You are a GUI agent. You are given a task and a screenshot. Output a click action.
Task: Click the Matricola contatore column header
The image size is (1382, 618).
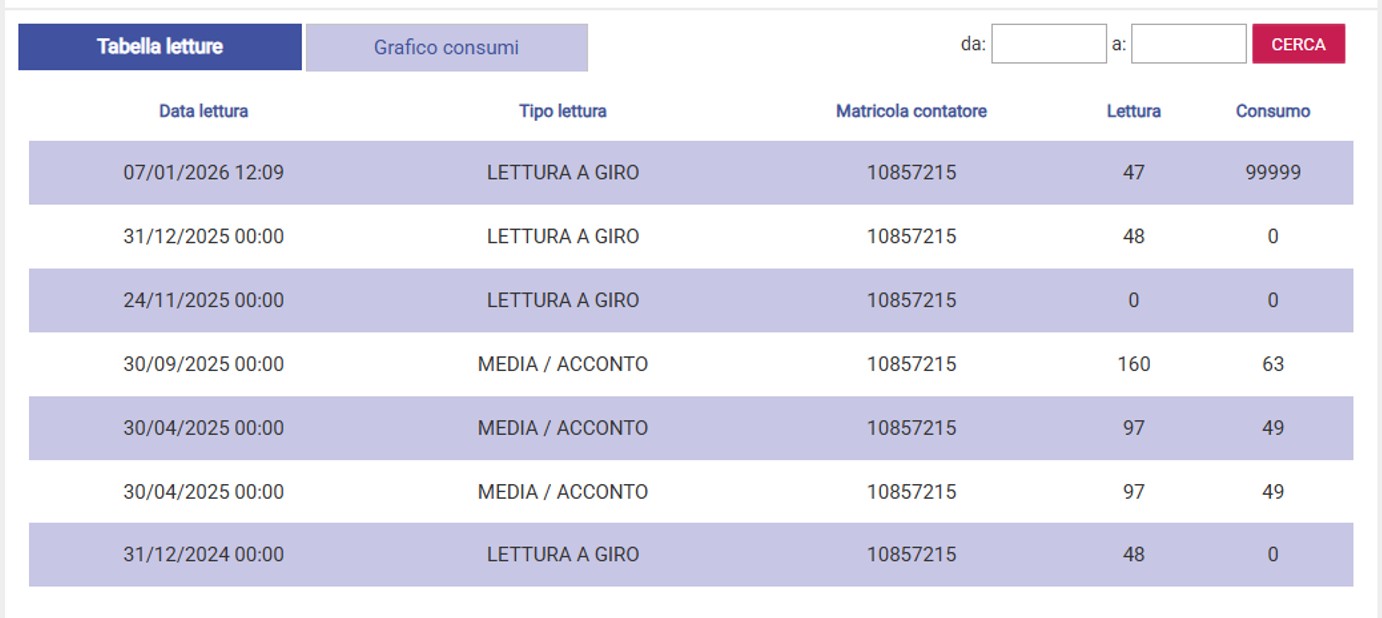click(x=911, y=111)
